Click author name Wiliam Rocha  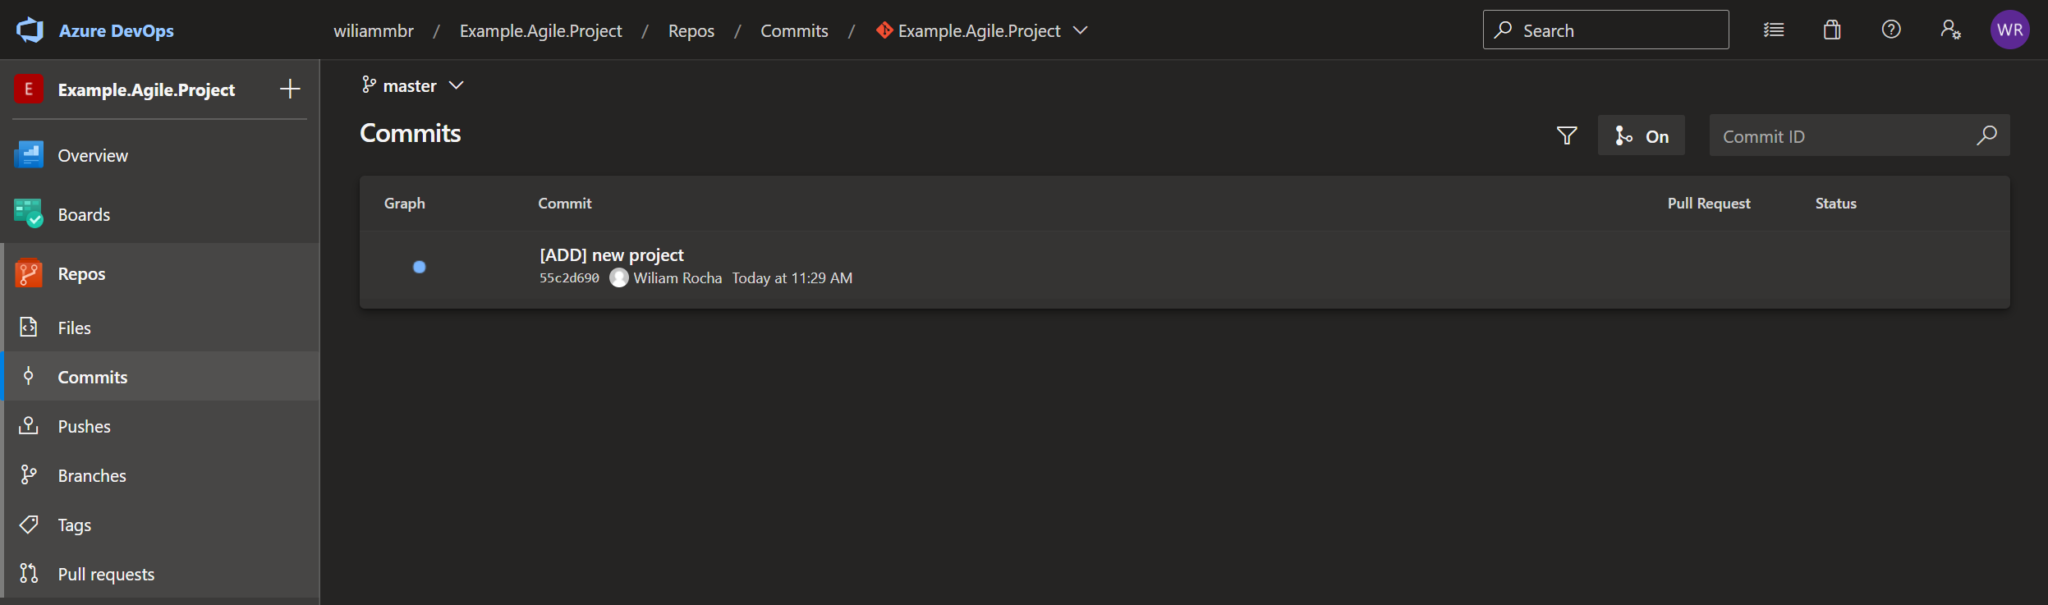coord(677,278)
